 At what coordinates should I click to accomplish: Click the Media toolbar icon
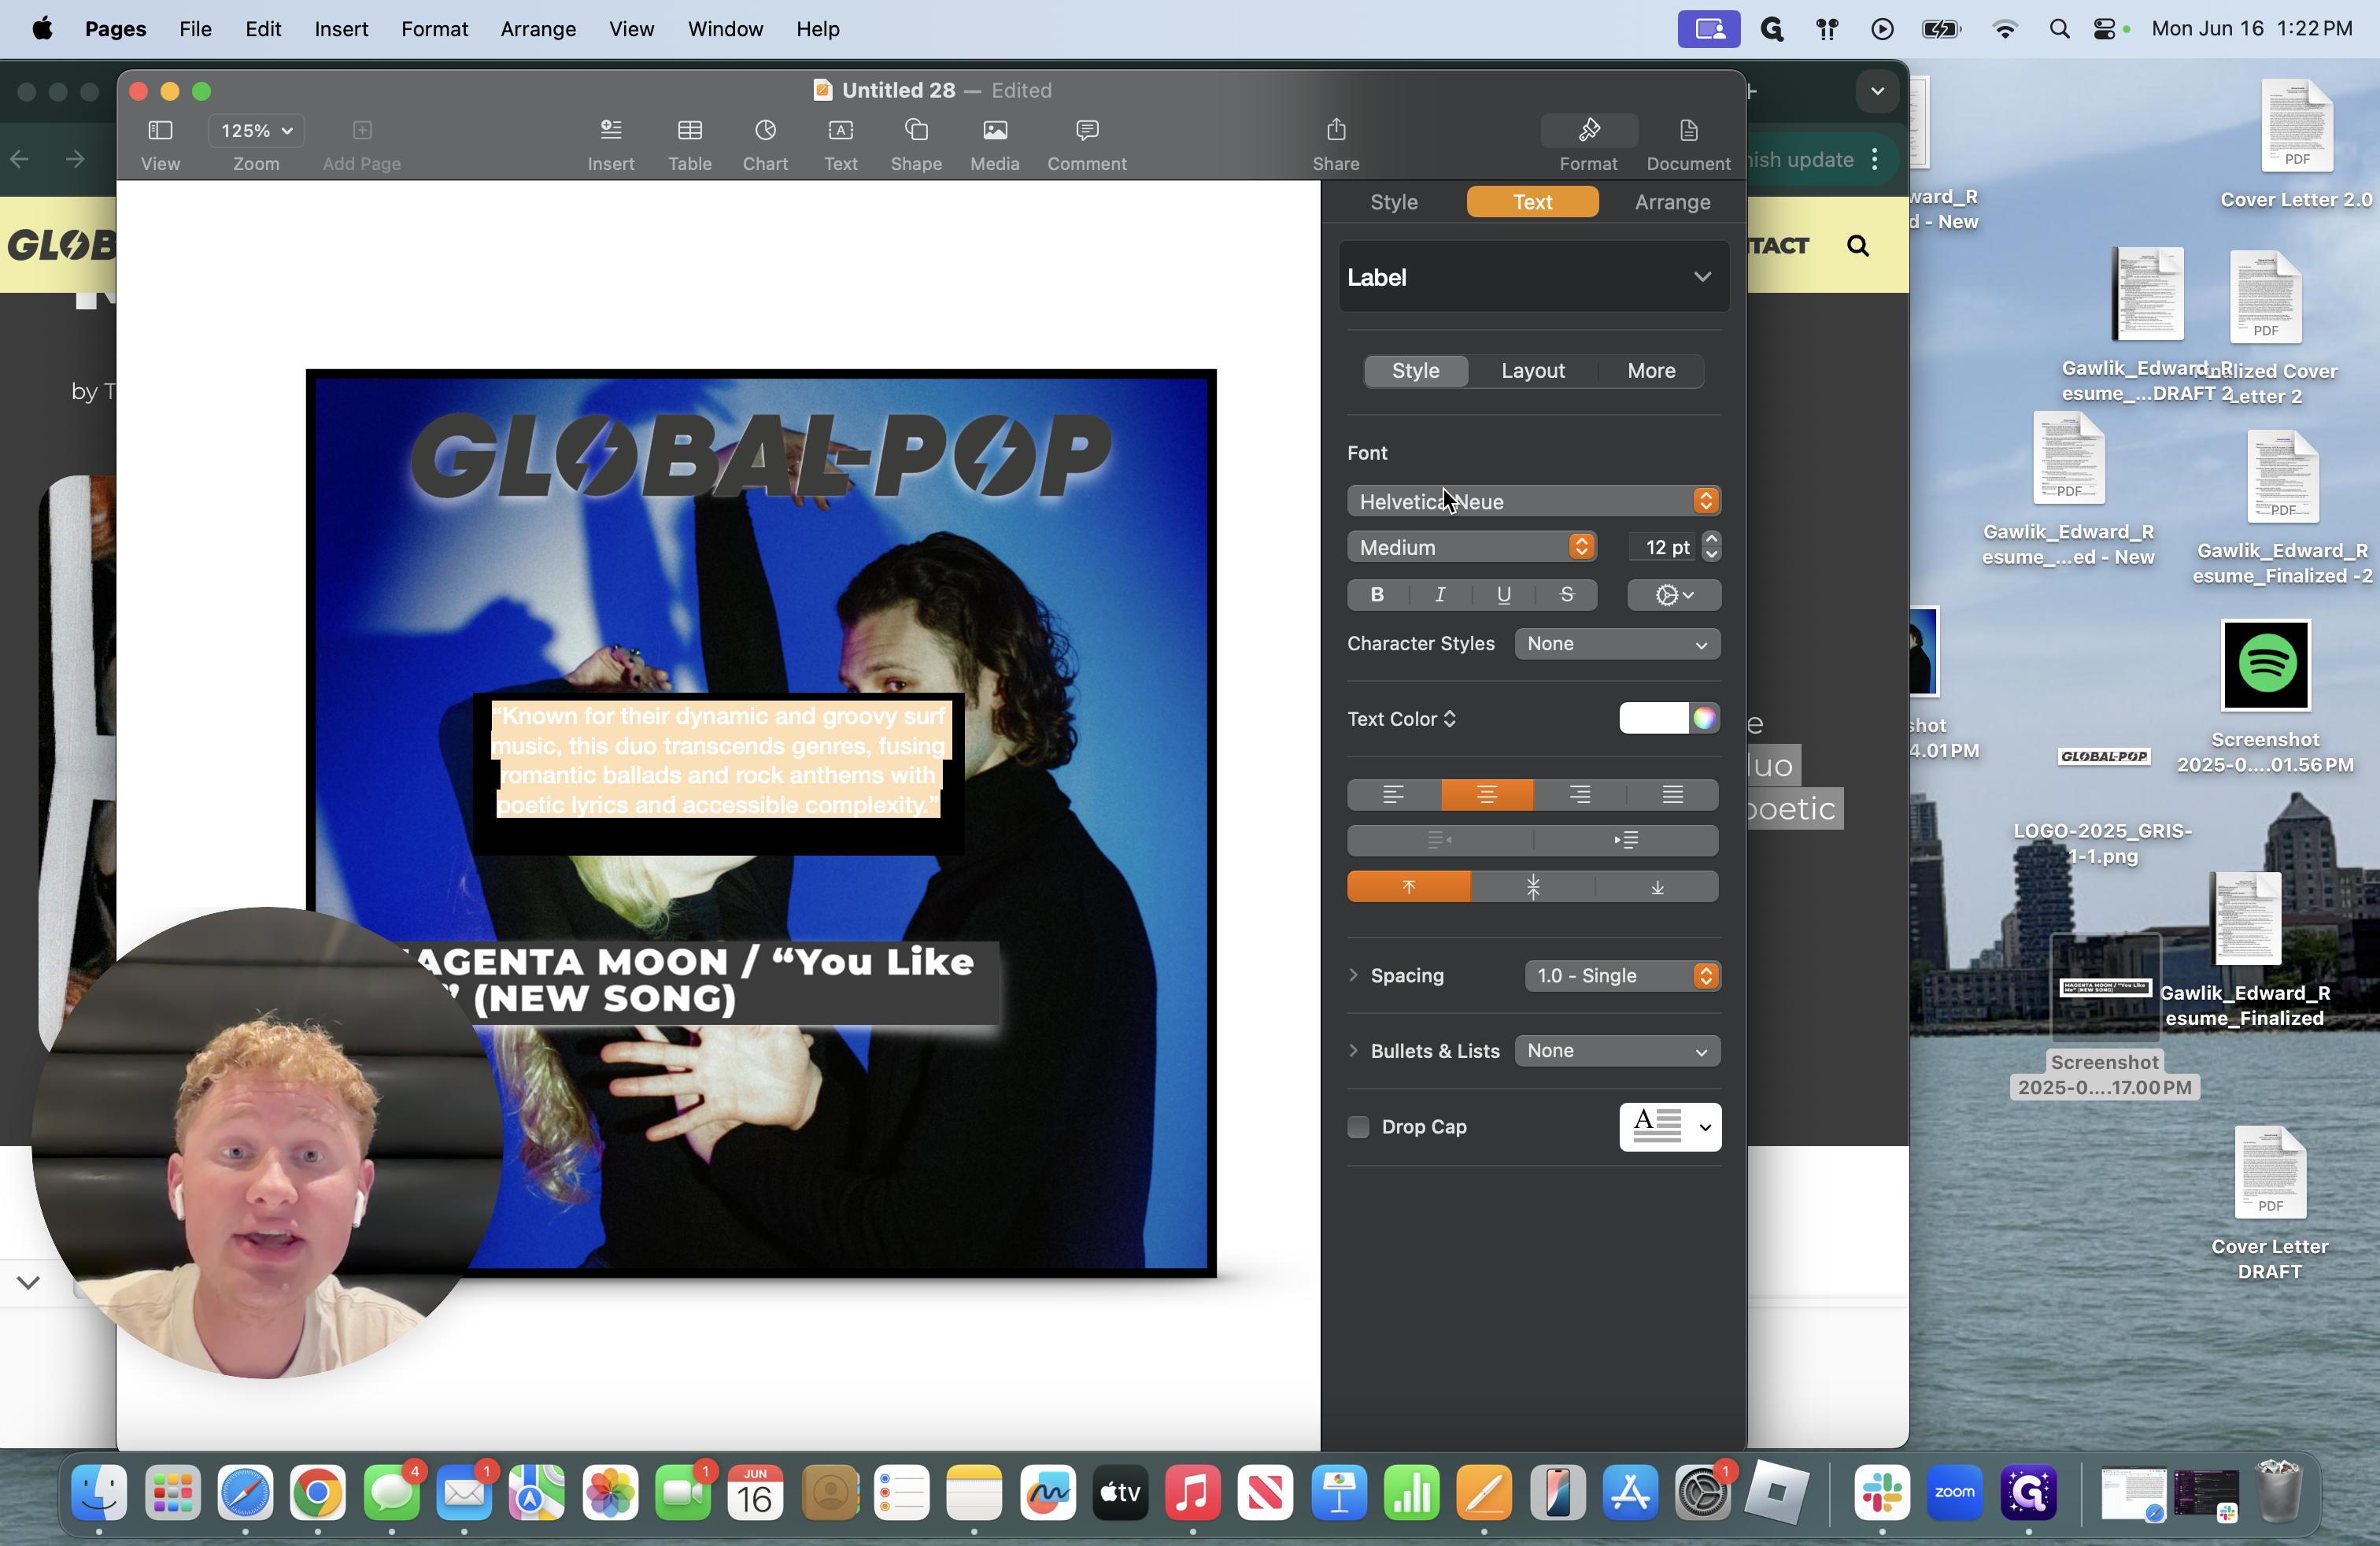point(995,130)
